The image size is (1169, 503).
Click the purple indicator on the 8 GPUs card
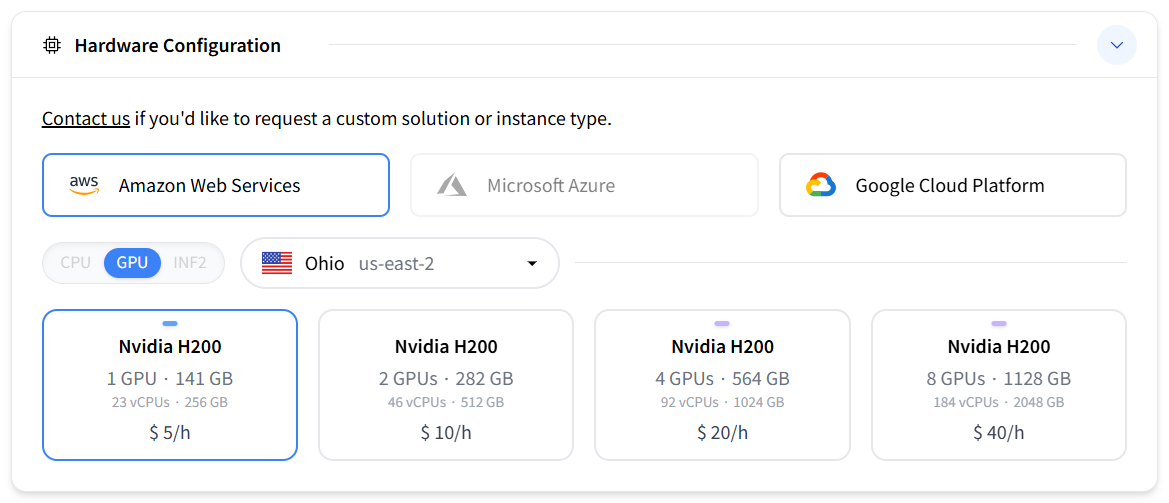(x=998, y=323)
